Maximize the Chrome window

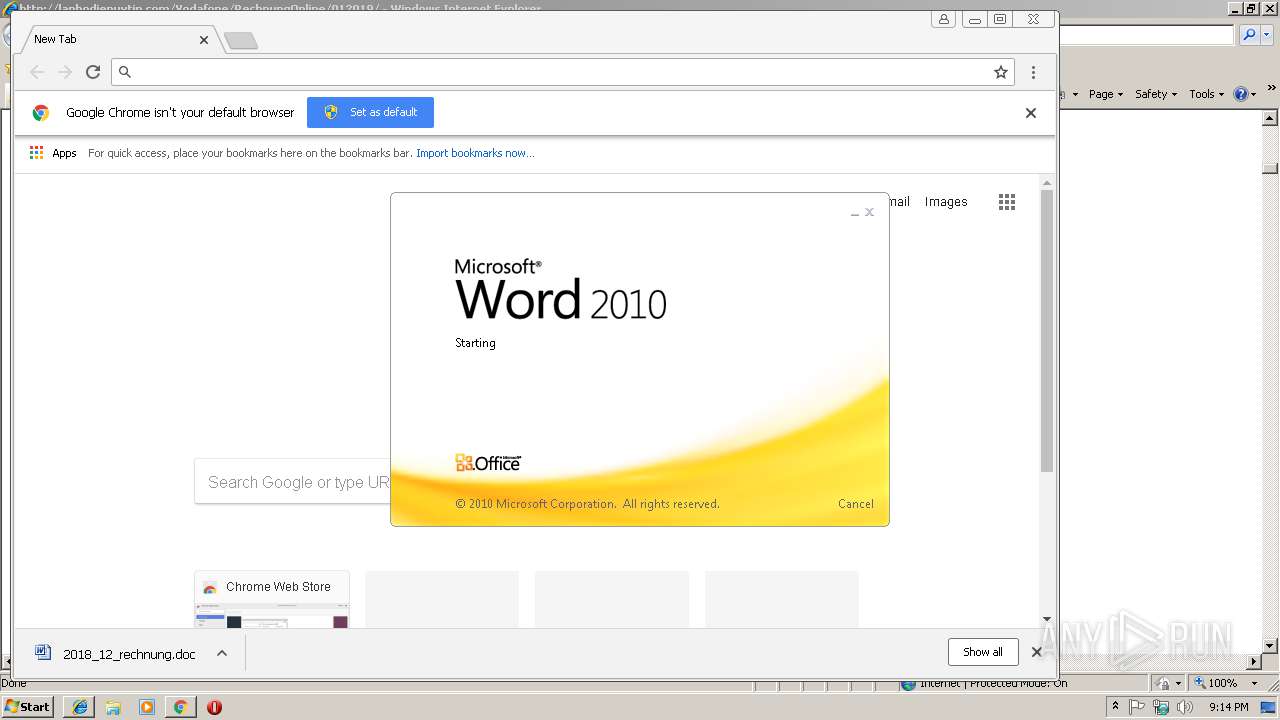tap(1000, 19)
